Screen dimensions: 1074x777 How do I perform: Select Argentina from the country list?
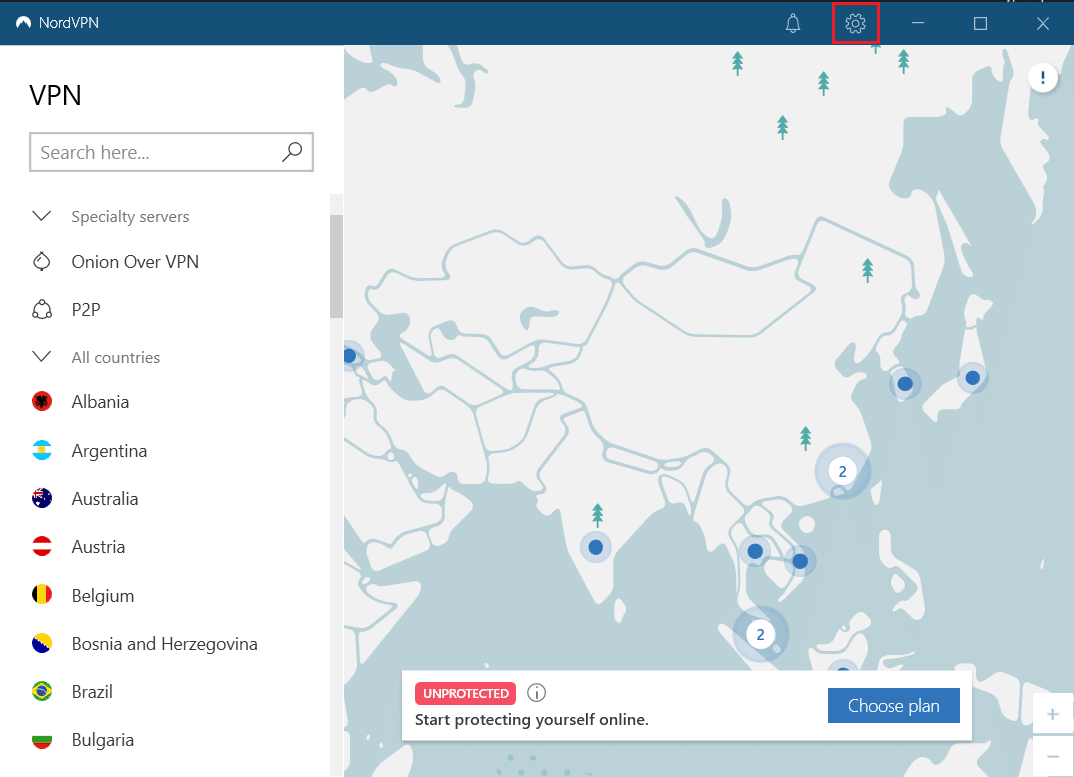tap(109, 451)
